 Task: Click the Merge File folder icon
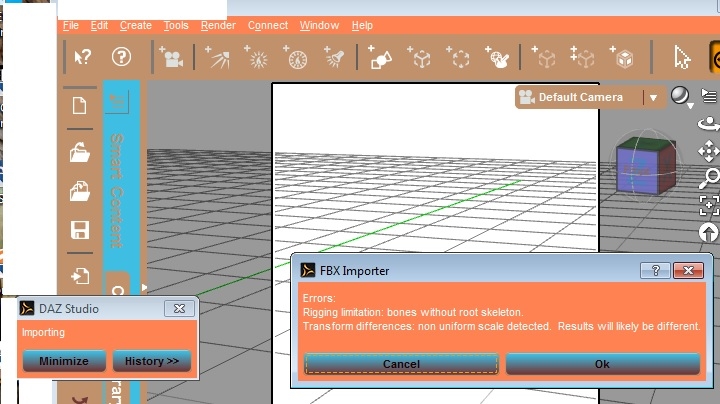pos(79,191)
